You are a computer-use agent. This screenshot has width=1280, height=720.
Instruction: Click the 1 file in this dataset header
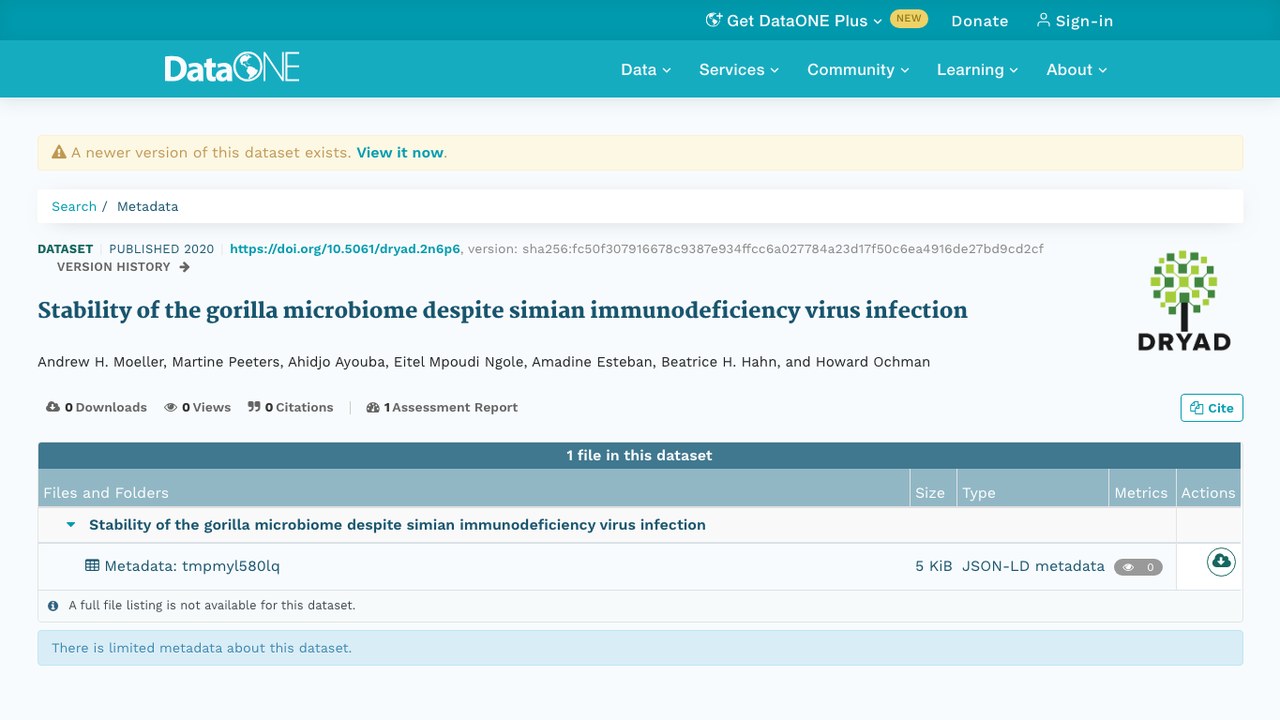[x=639, y=455]
